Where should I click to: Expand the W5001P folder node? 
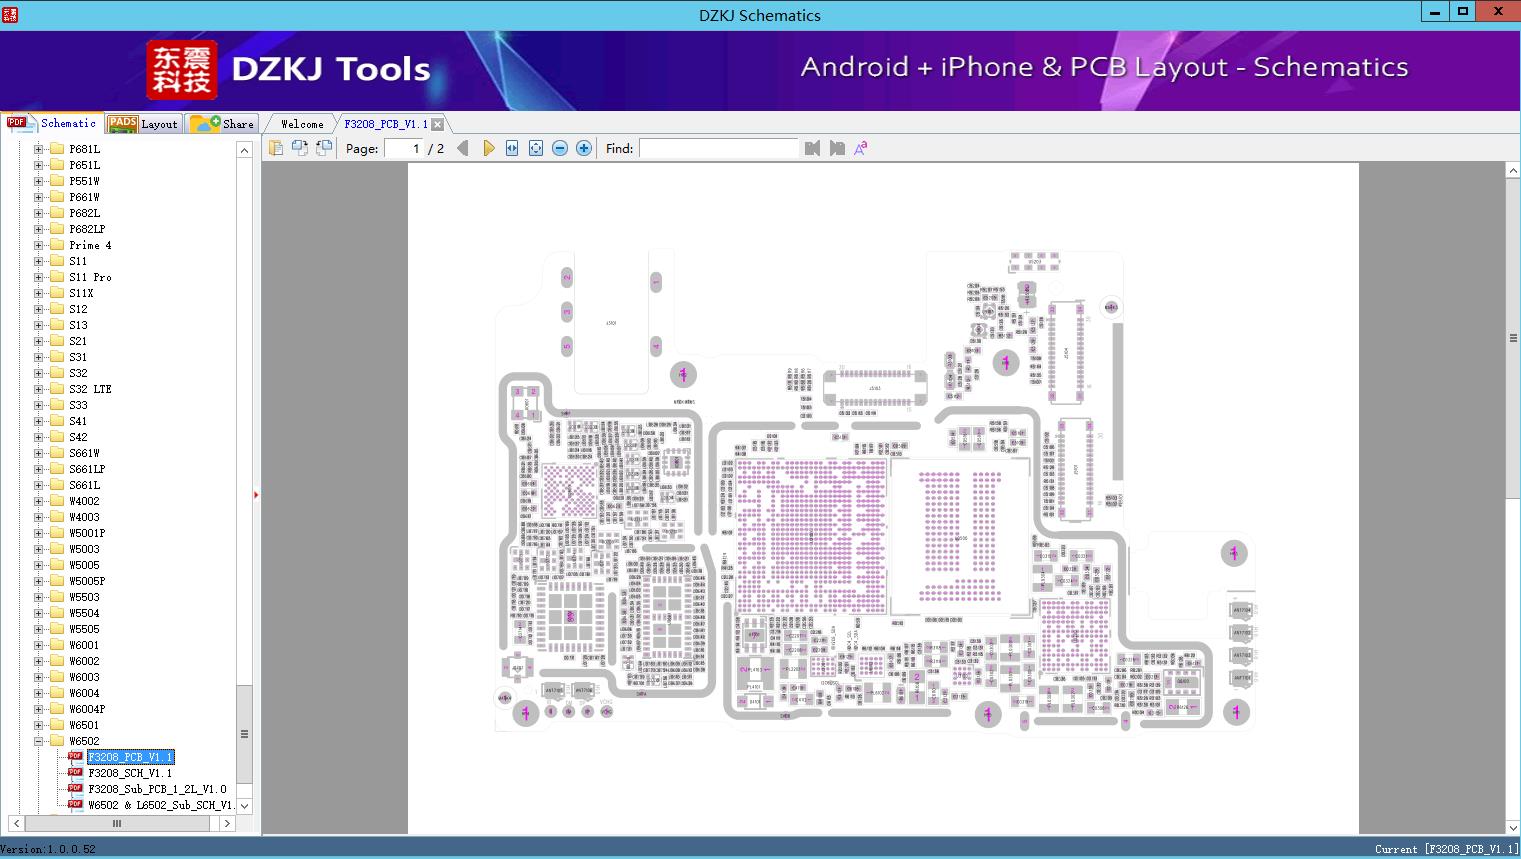tap(38, 533)
